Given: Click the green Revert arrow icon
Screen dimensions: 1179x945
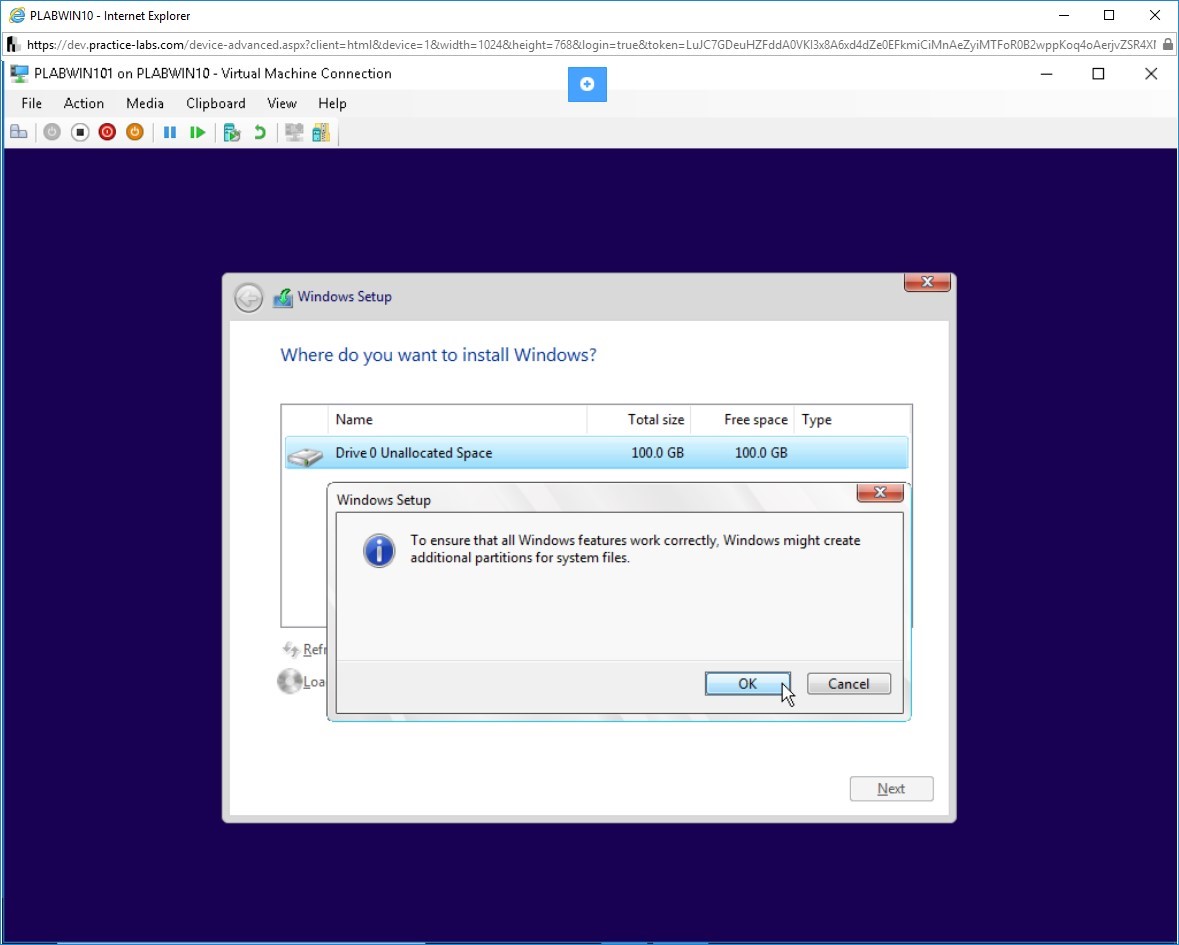Looking at the screenshot, I should (x=260, y=132).
